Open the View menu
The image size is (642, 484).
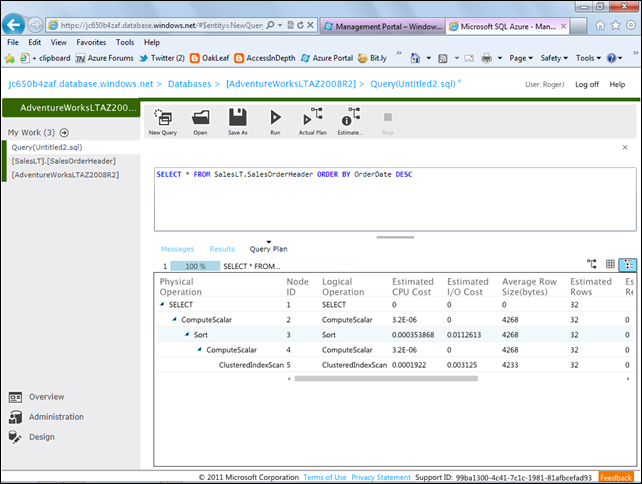59,42
